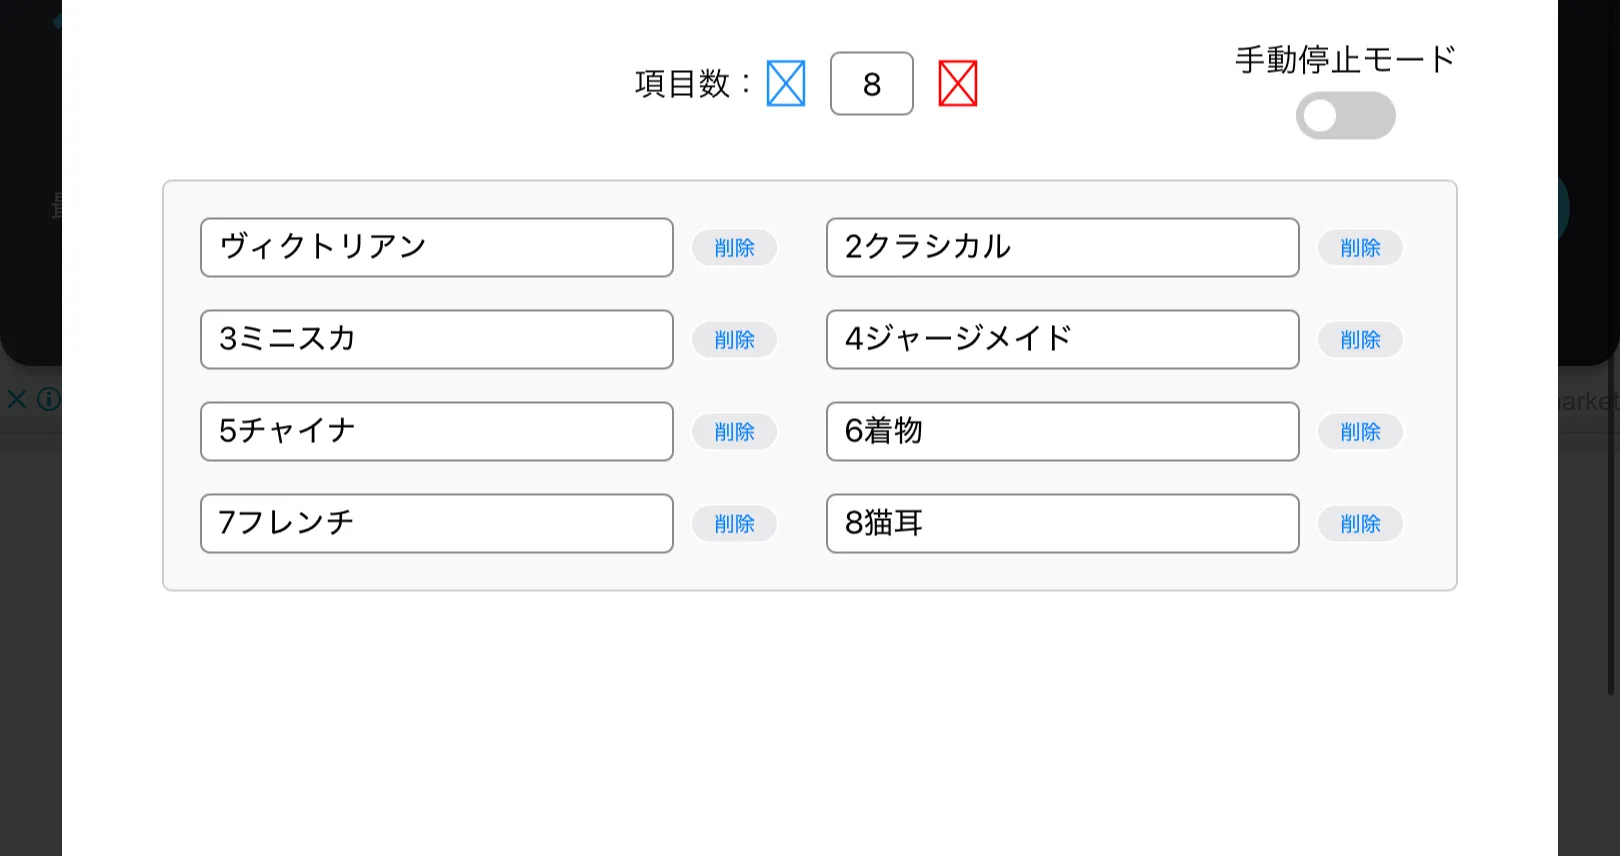Click the blue crossed box icon beside 項目数

click(786, 84)
